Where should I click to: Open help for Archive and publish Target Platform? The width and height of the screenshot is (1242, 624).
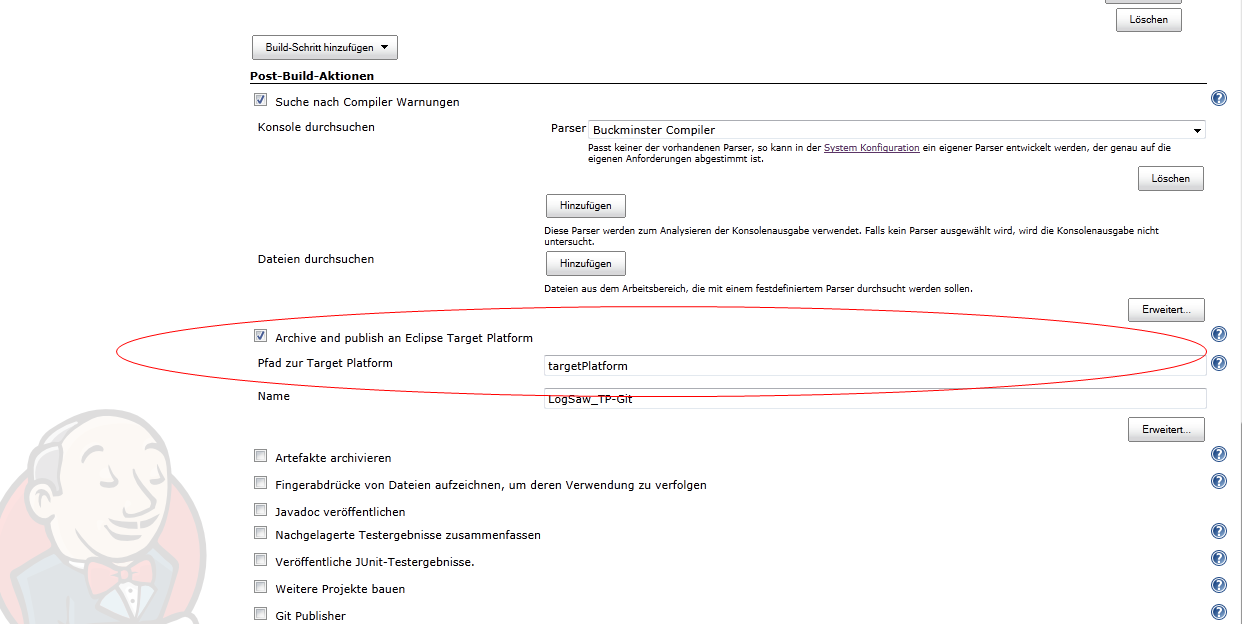click(1218, 335)
